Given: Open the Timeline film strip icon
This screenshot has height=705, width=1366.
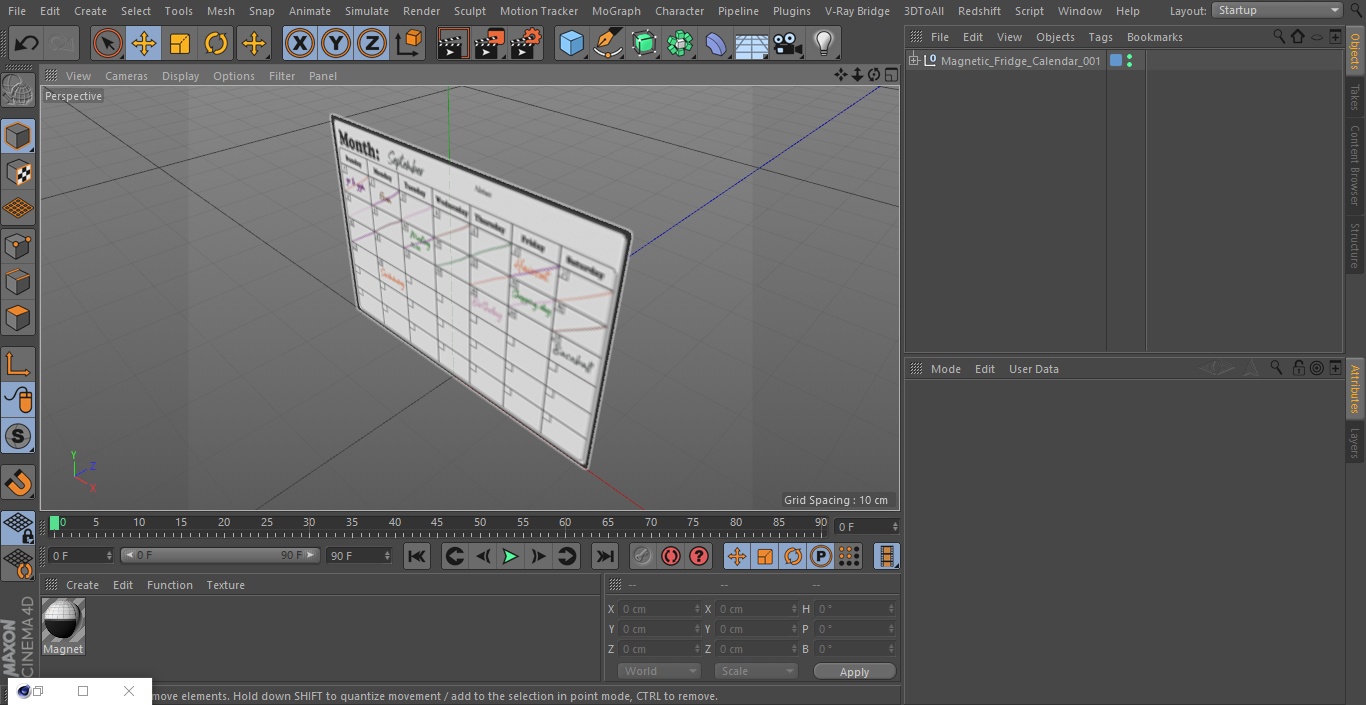Looking at the screenshot, I should point(886,556).
